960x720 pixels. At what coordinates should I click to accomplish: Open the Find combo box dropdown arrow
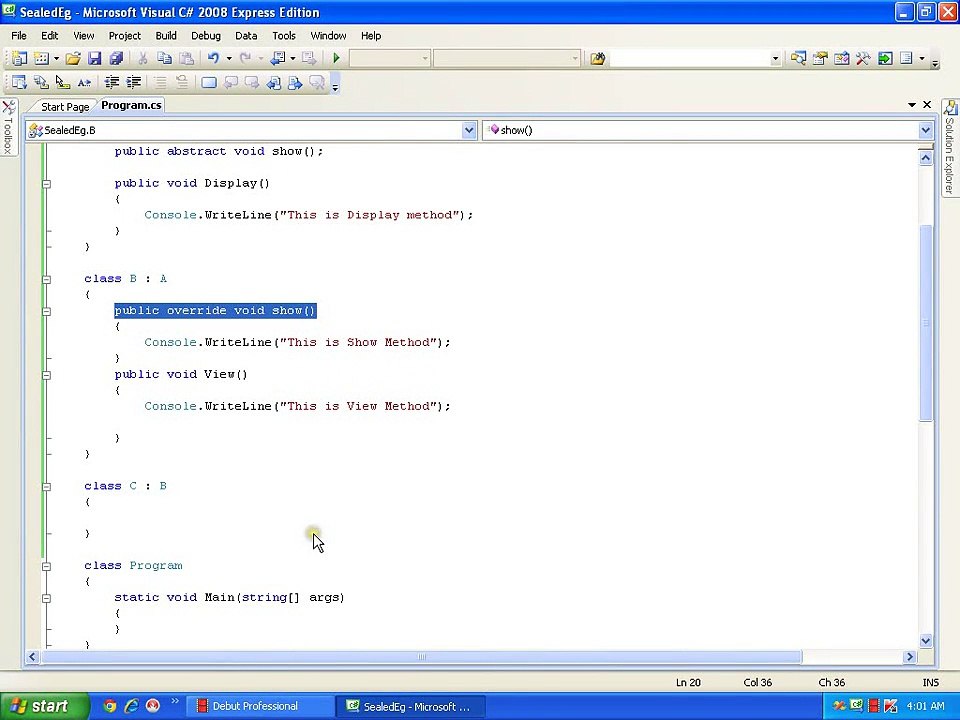click(x=775, y=58)
